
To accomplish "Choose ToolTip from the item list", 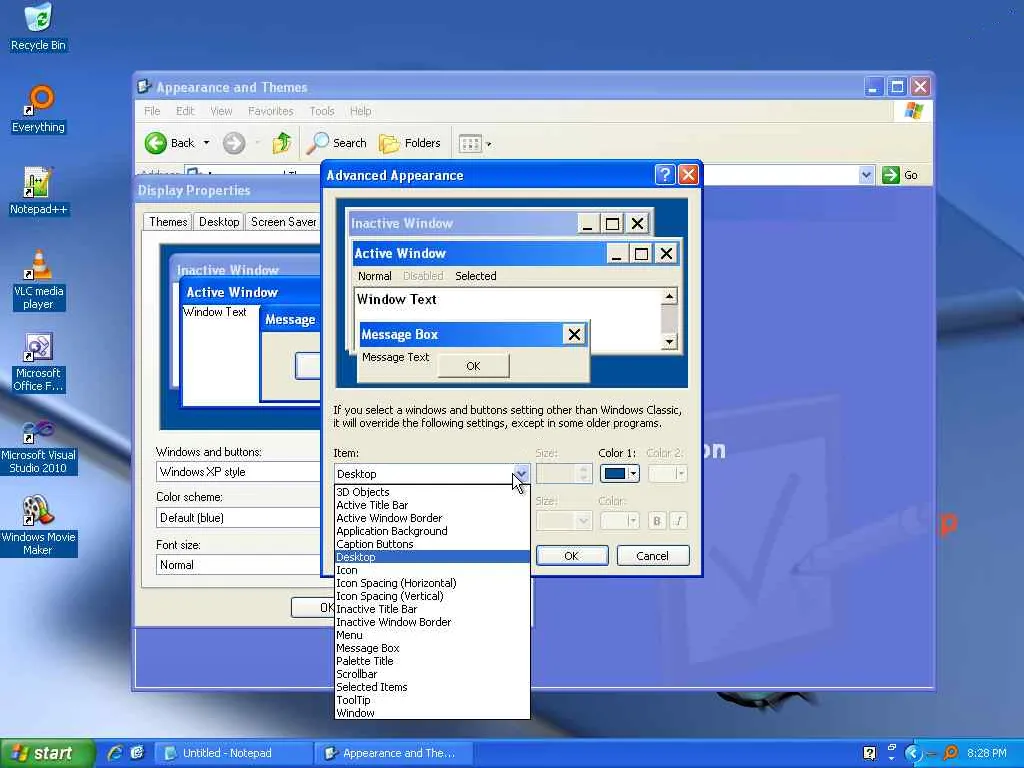I will click(432, 700).
